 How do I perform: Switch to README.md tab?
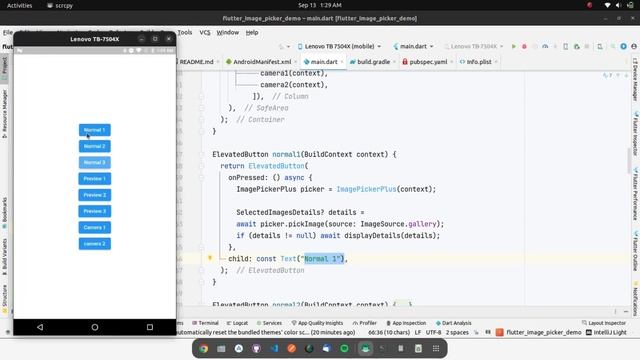(x=198, y=62)
